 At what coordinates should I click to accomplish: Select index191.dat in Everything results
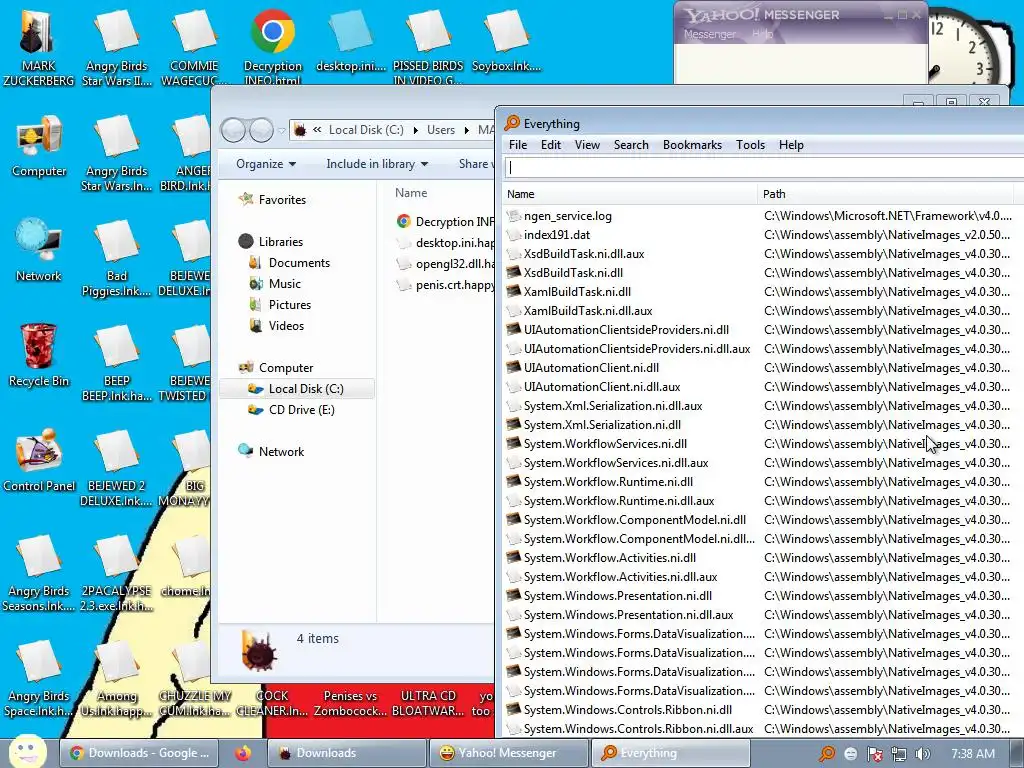click(556, 235)
